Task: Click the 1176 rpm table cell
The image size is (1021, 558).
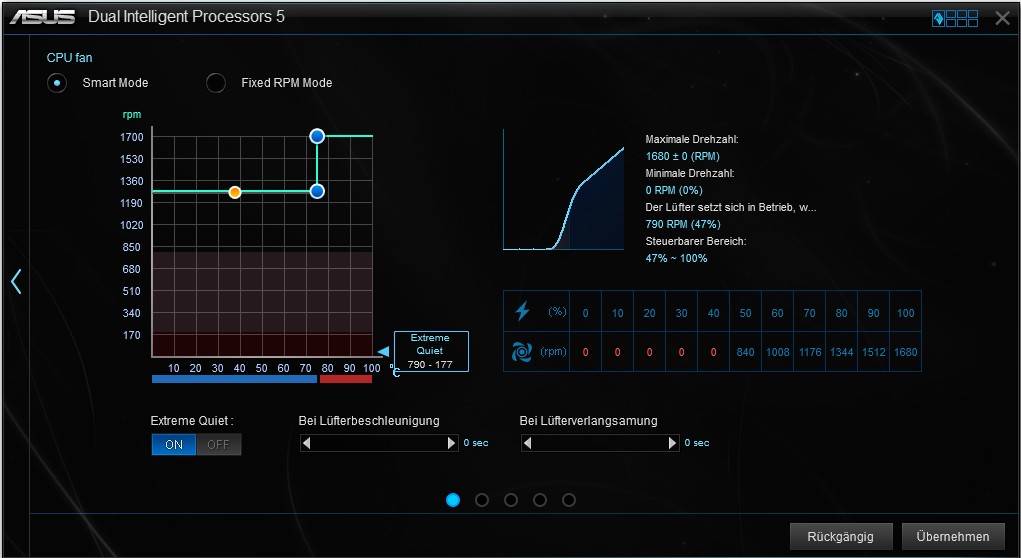Action: click(x=809, y=352)
